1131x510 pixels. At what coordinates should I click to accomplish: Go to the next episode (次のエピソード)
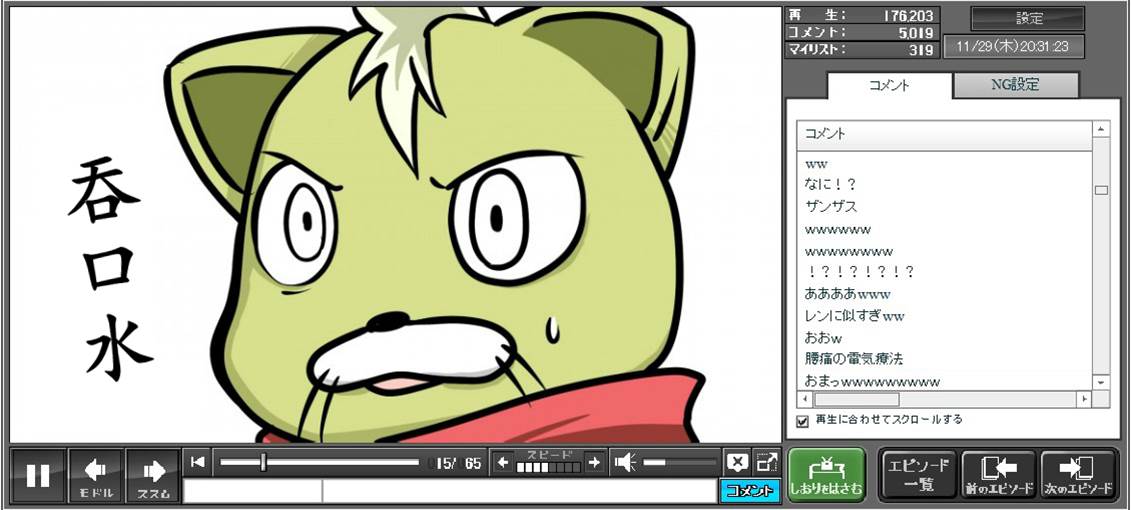(x=1078, y=475)
